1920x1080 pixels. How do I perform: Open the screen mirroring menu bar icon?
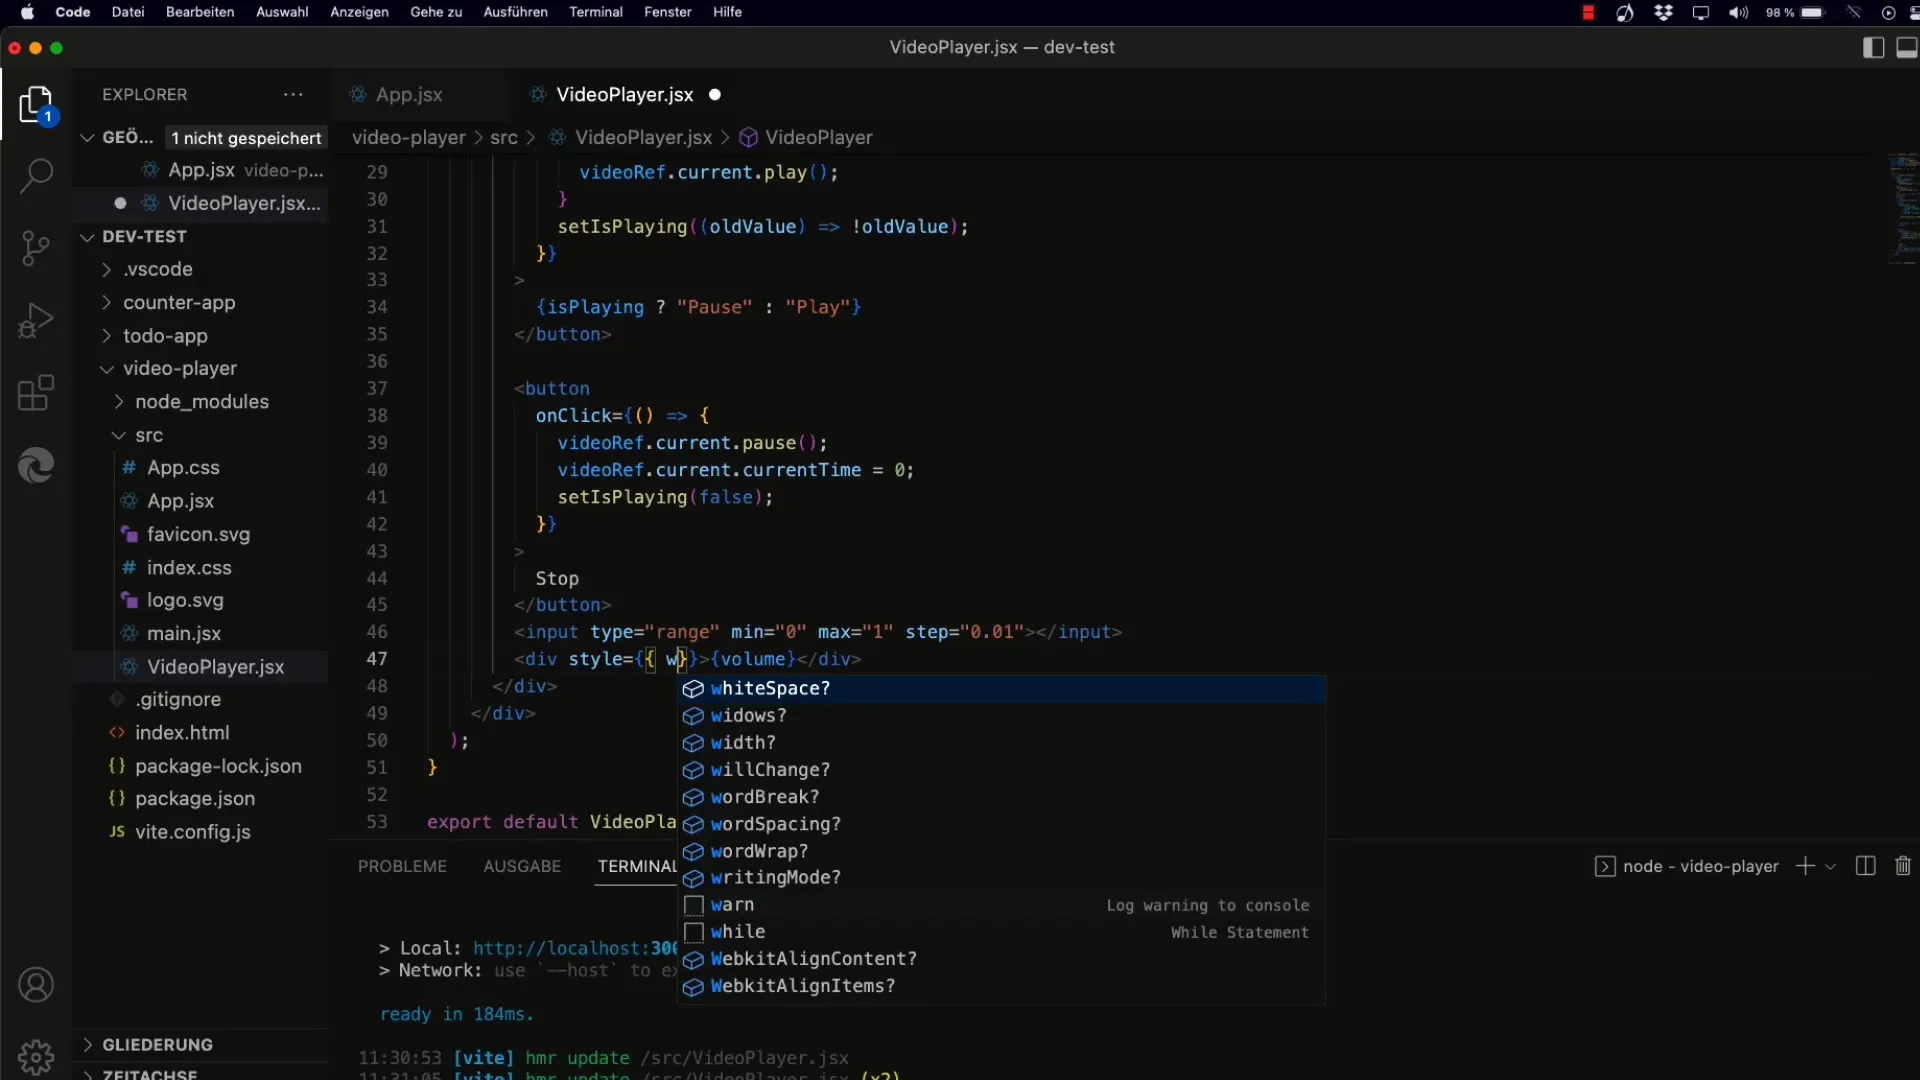click(x=1701, y=12)
